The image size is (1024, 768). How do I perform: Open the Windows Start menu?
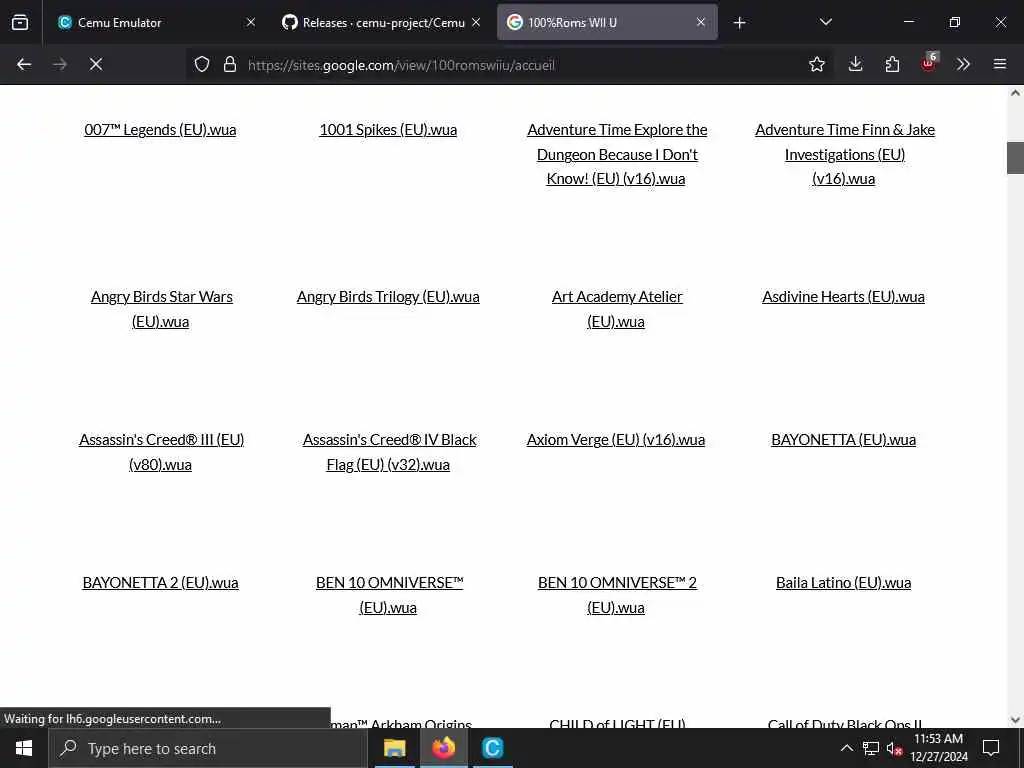[24, 748]
